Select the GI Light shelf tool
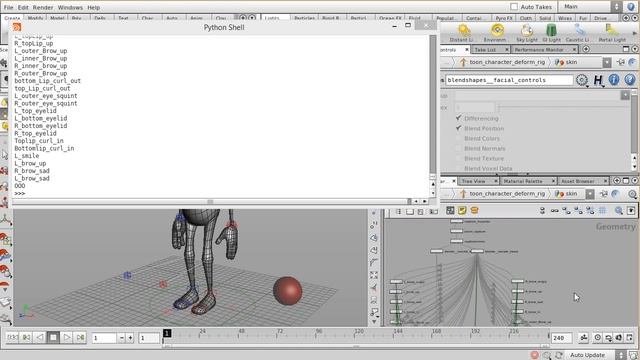The width and height of the screenshot is (640, 360). pyautogui.click(x=551, y=33)
